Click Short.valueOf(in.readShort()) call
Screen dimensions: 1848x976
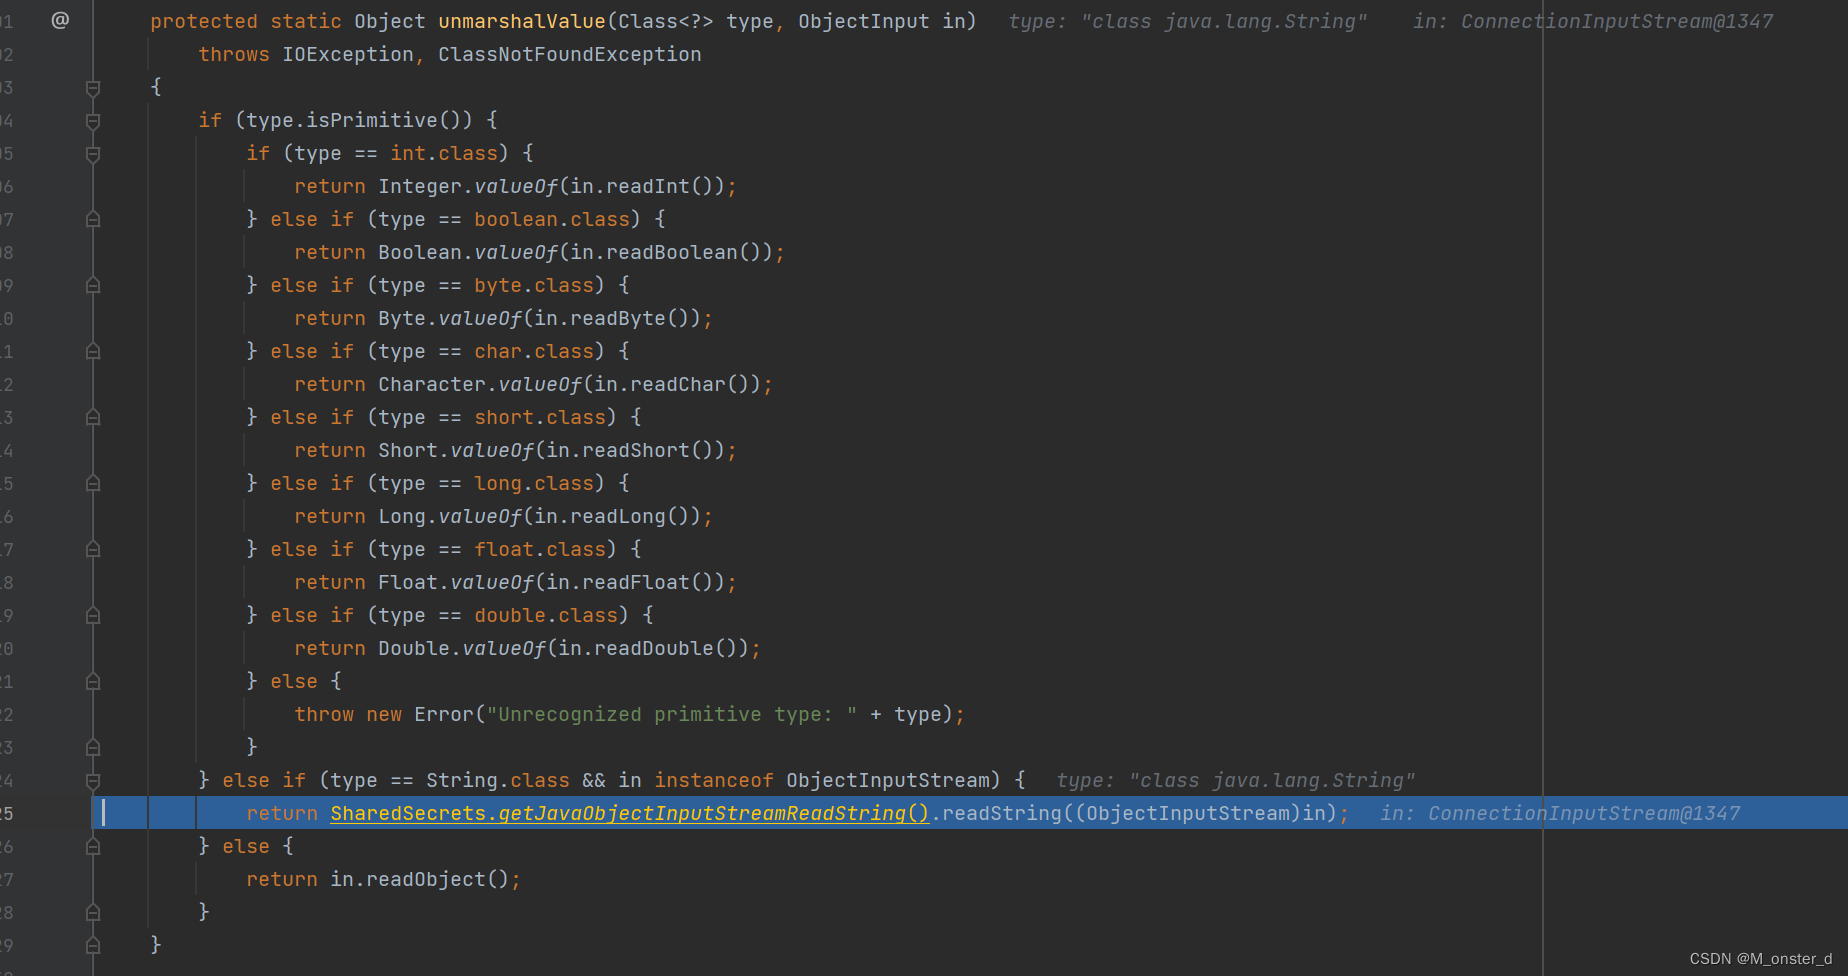[x=551, y=450]
